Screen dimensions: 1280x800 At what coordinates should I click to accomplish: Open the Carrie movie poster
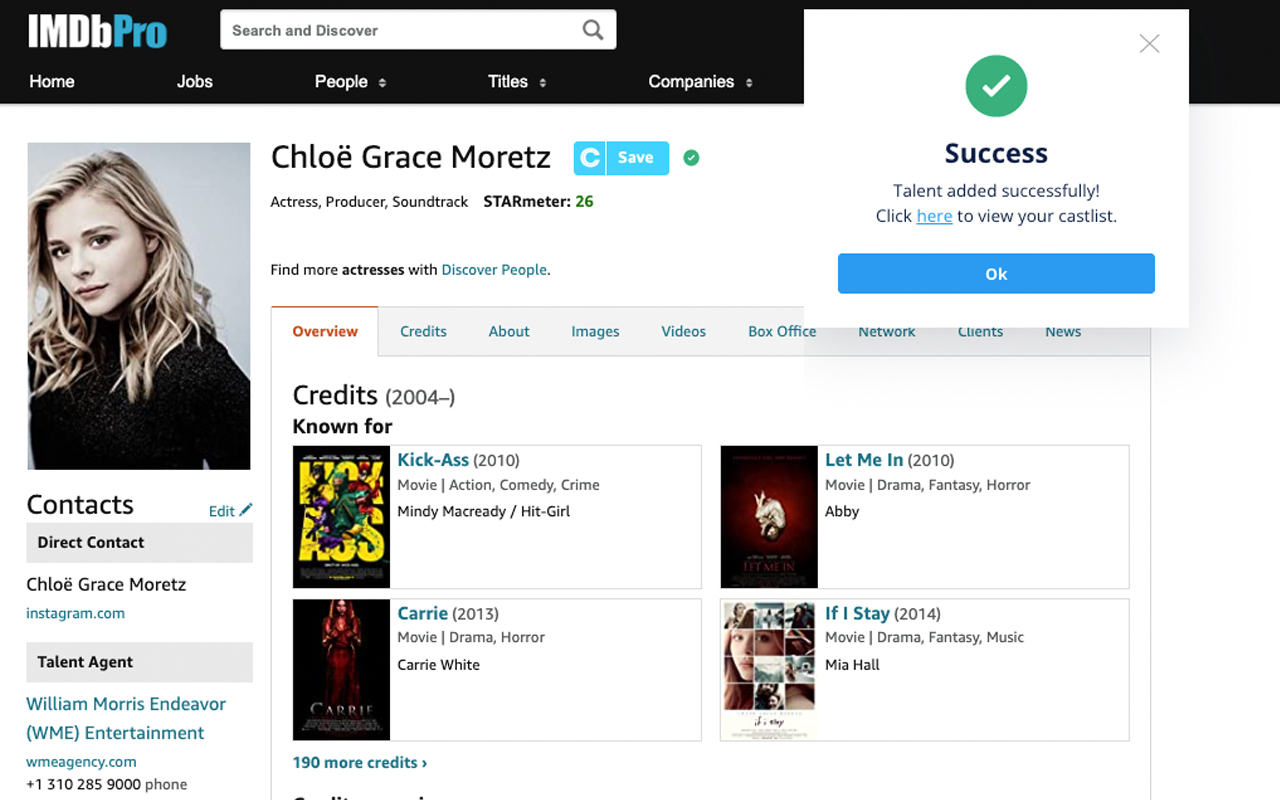click(341, 669)
